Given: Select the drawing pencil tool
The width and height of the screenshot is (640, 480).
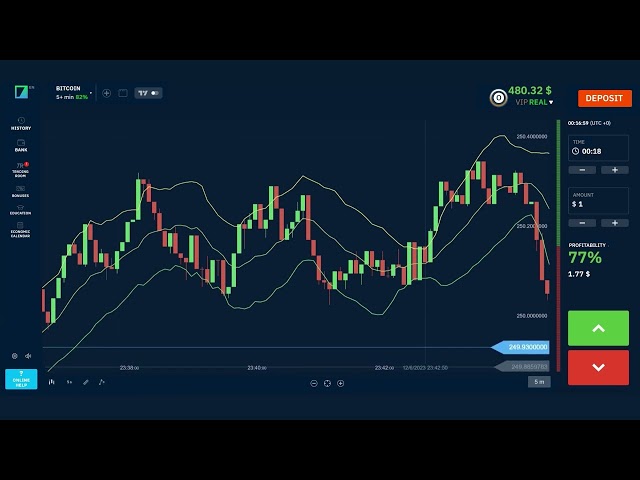Looking at the screenshot, I should tap(86, 382).
